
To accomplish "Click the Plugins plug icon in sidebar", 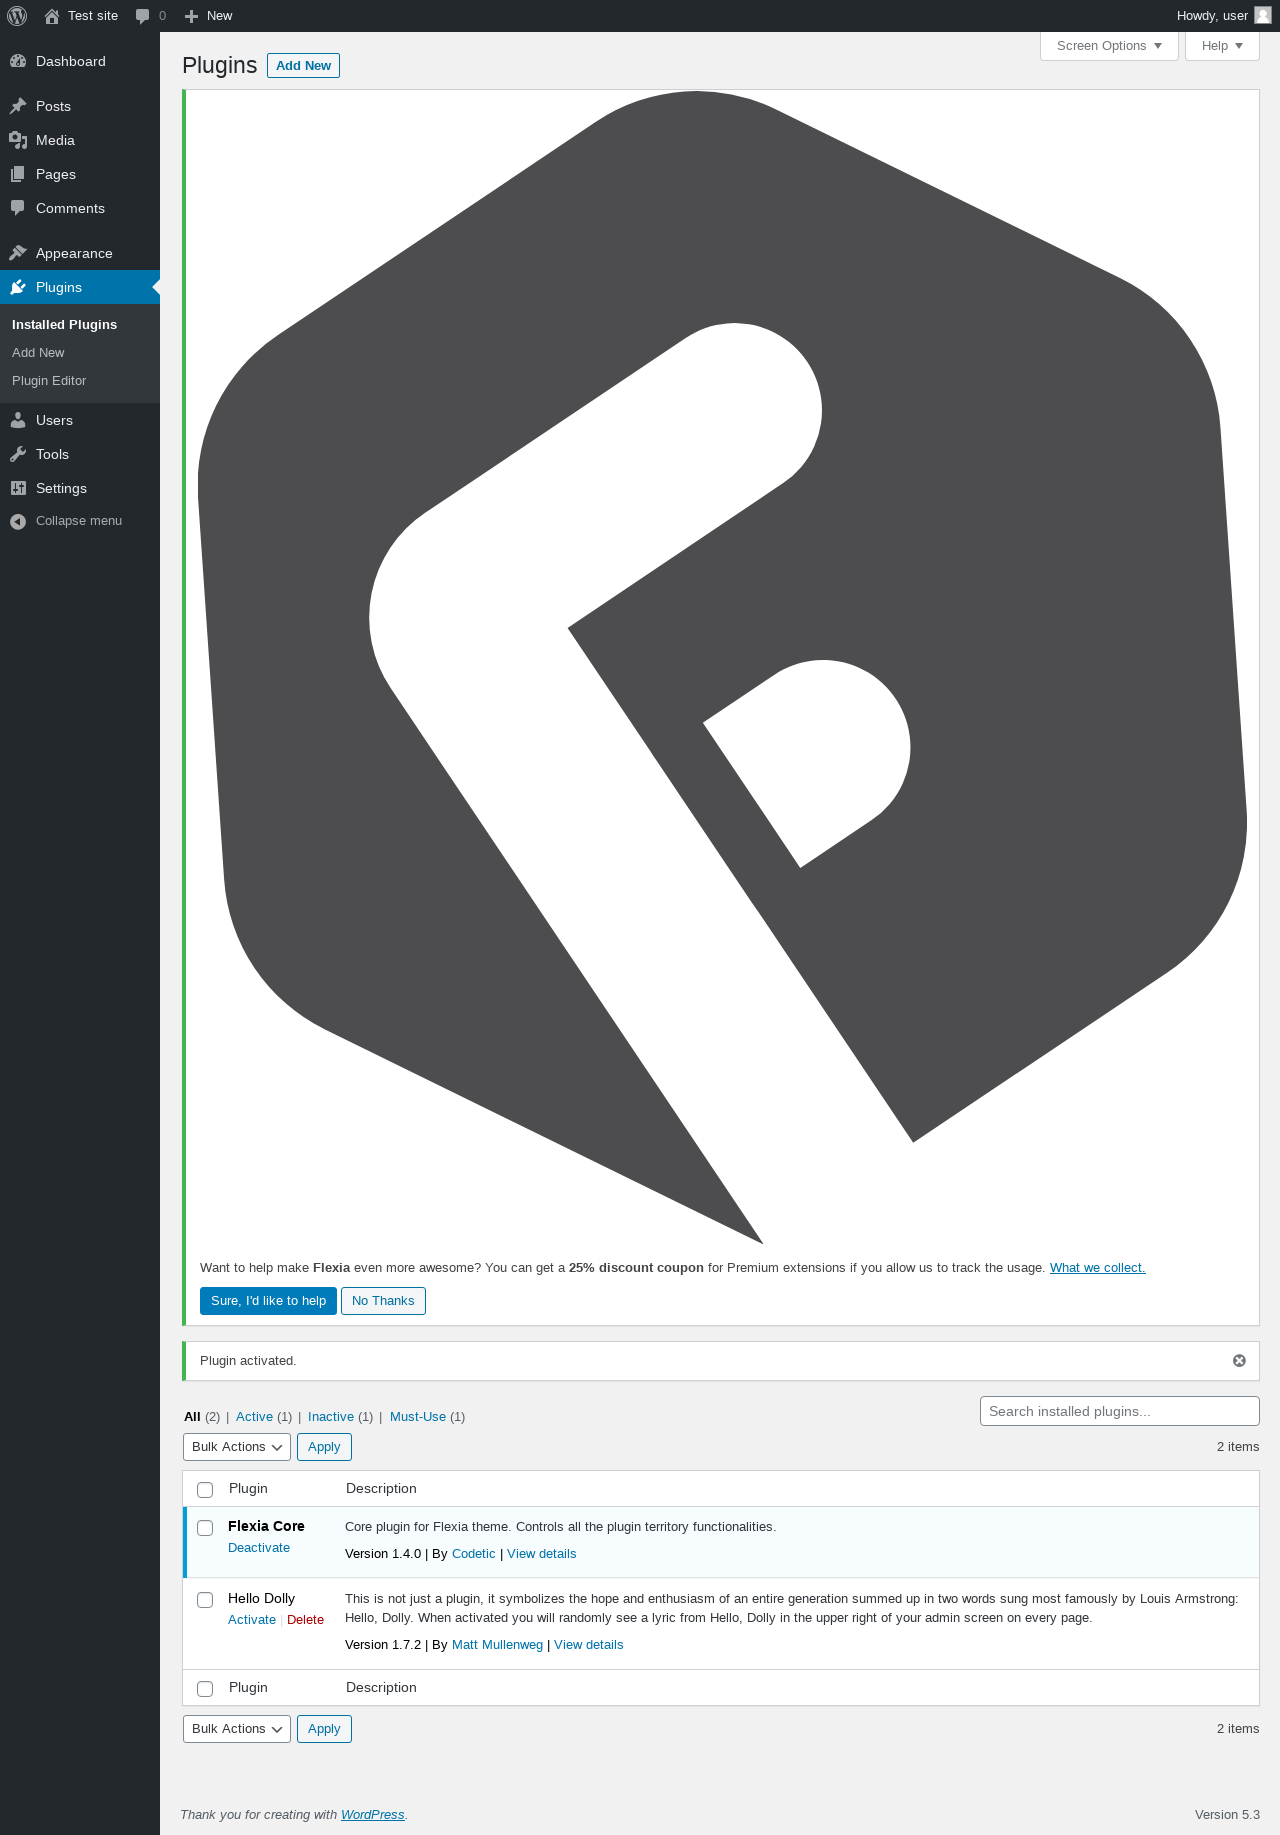I will (x=18, y=287).
